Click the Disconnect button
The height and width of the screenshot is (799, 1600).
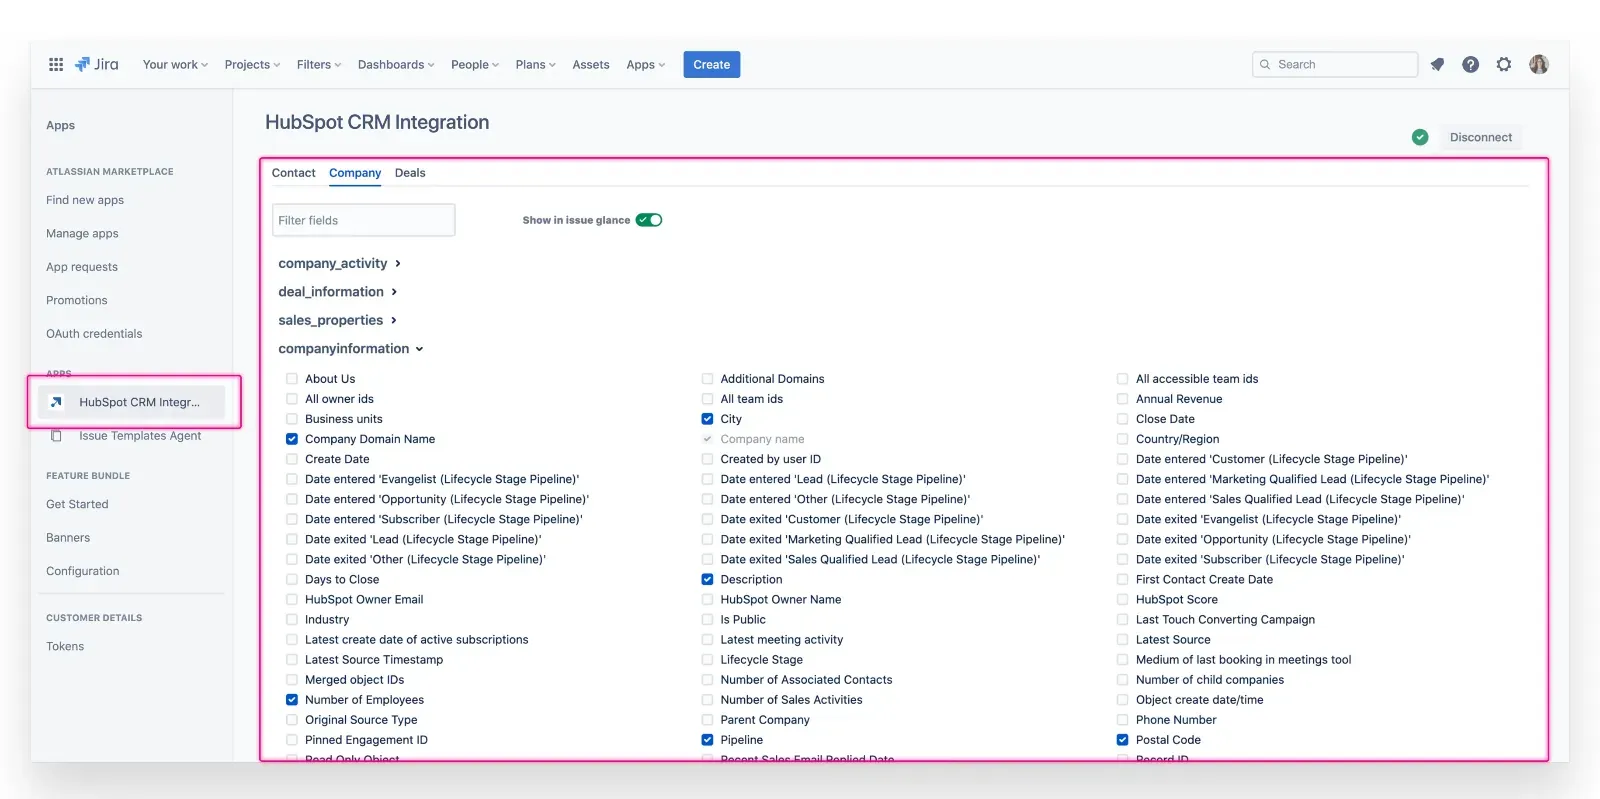(x=1480, y=137)
